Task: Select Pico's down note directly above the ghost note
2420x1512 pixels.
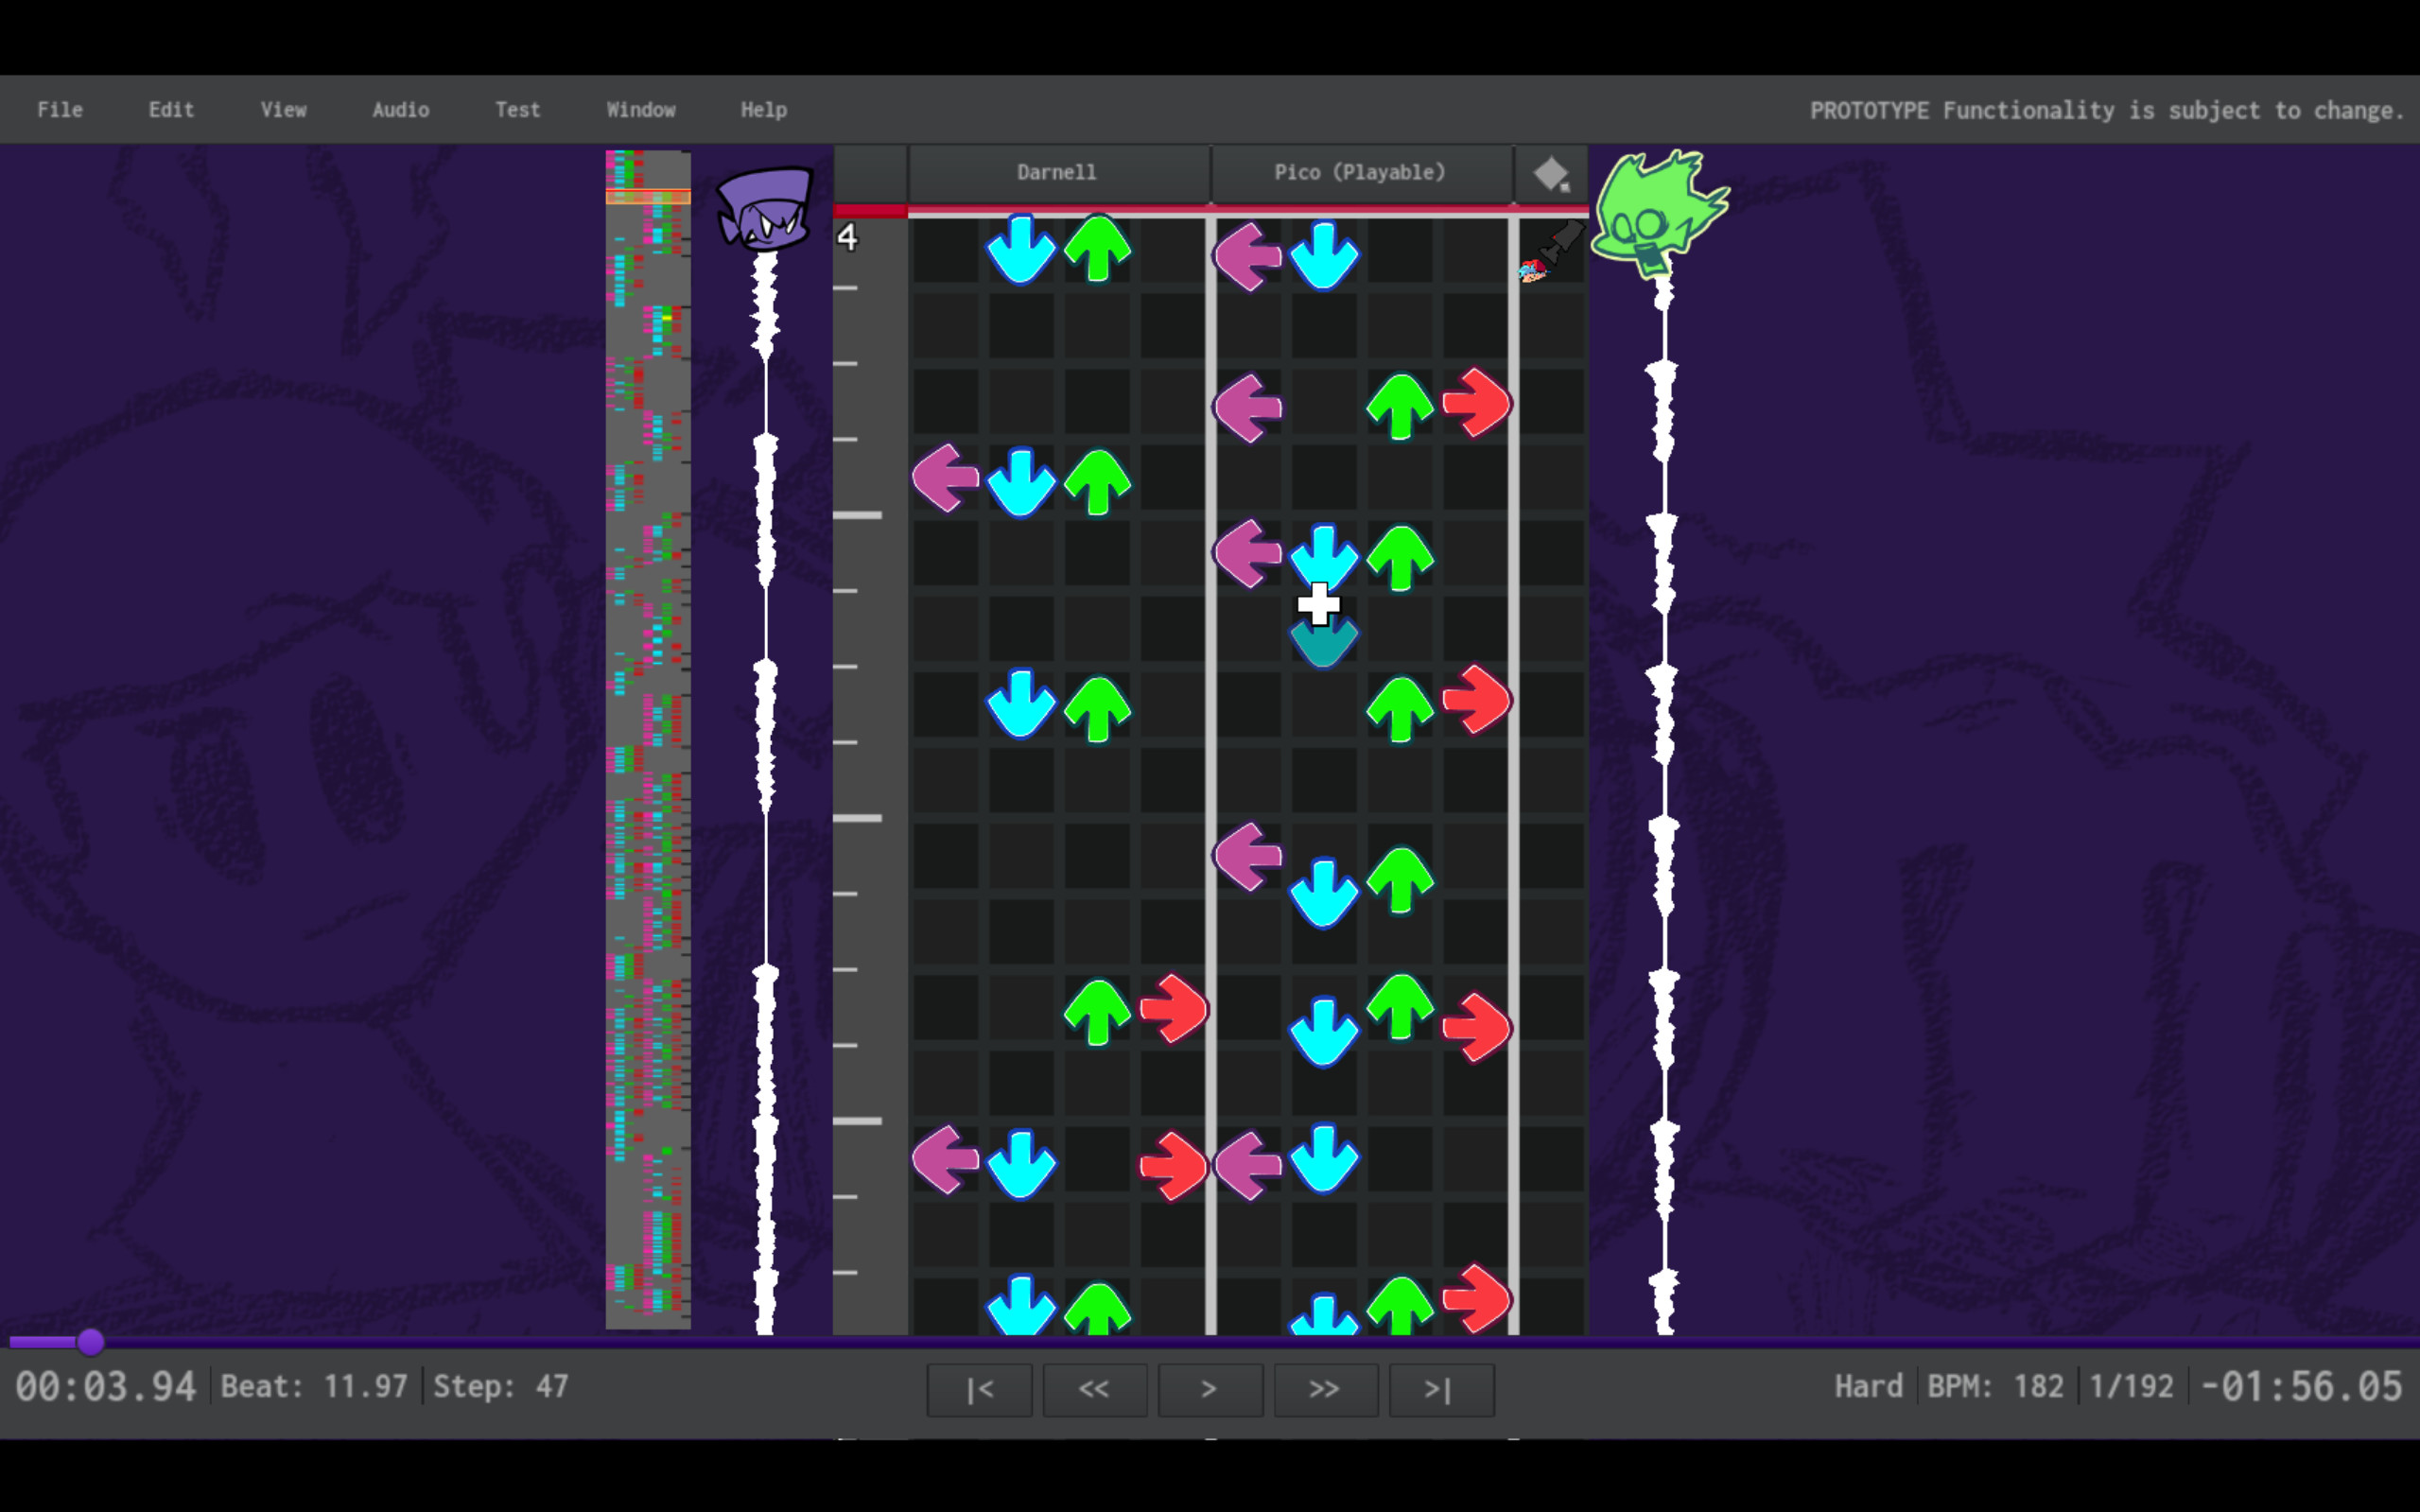Action: point(1324,556)
